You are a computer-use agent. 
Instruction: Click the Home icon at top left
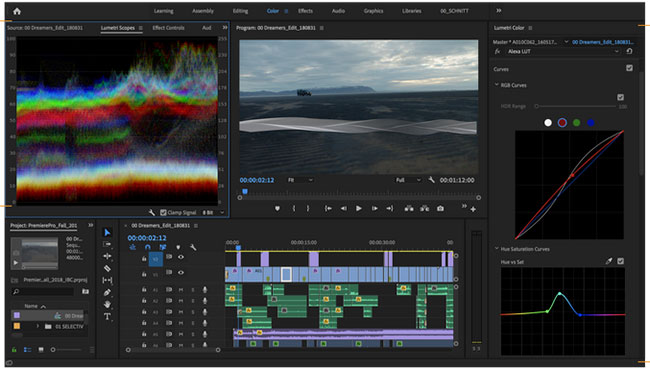(x=17, y=11)
